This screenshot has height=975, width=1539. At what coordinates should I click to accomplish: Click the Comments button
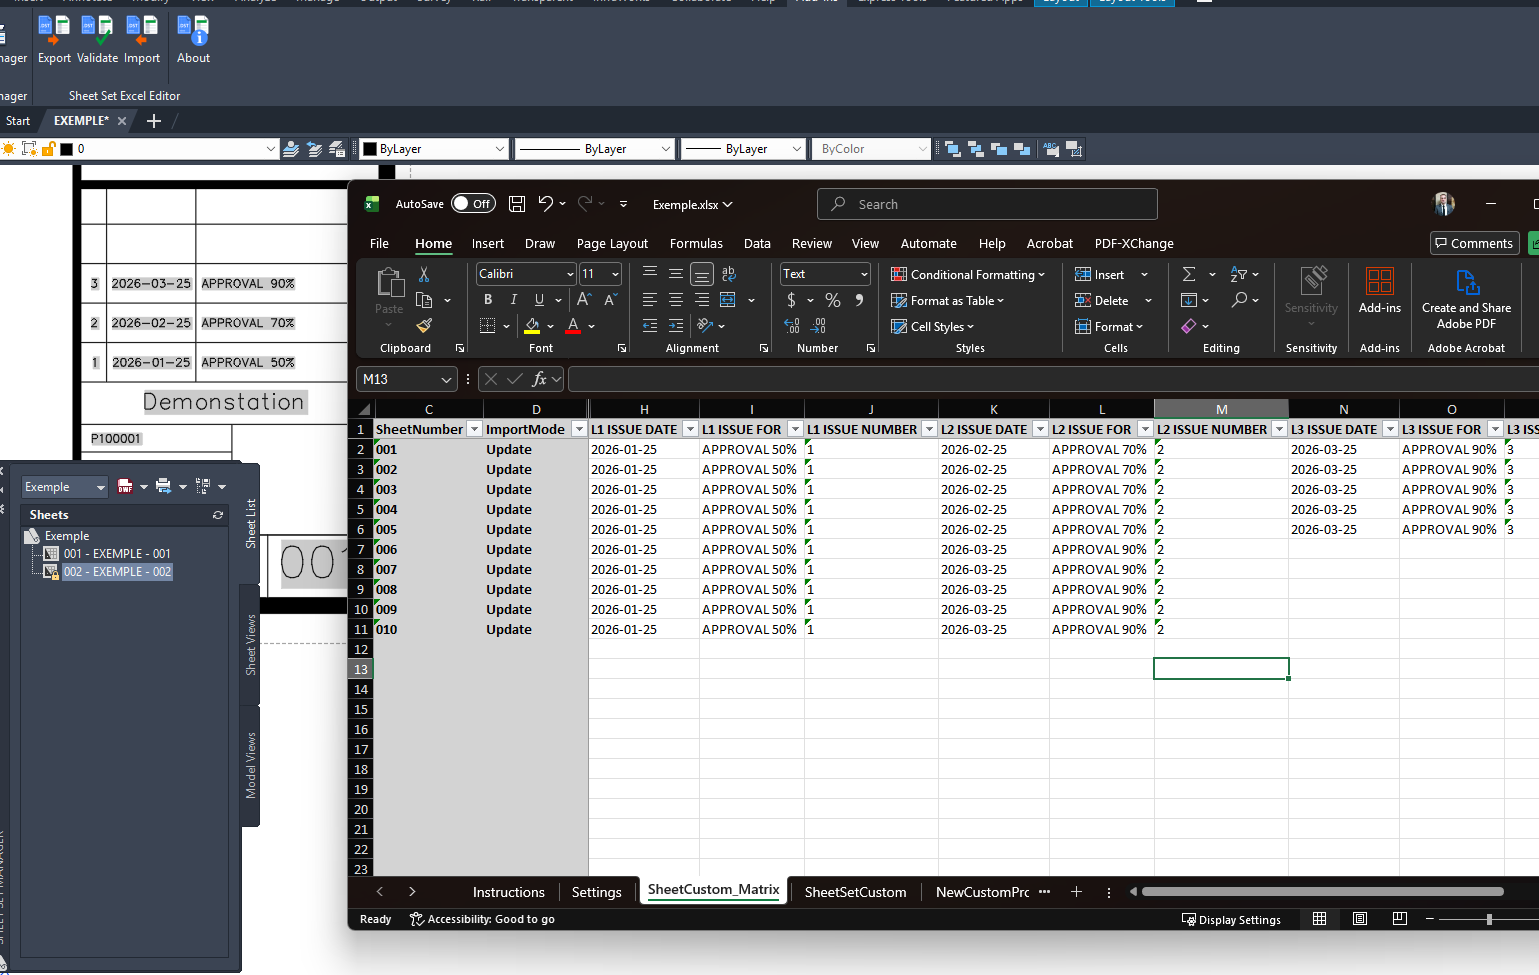1474,243
